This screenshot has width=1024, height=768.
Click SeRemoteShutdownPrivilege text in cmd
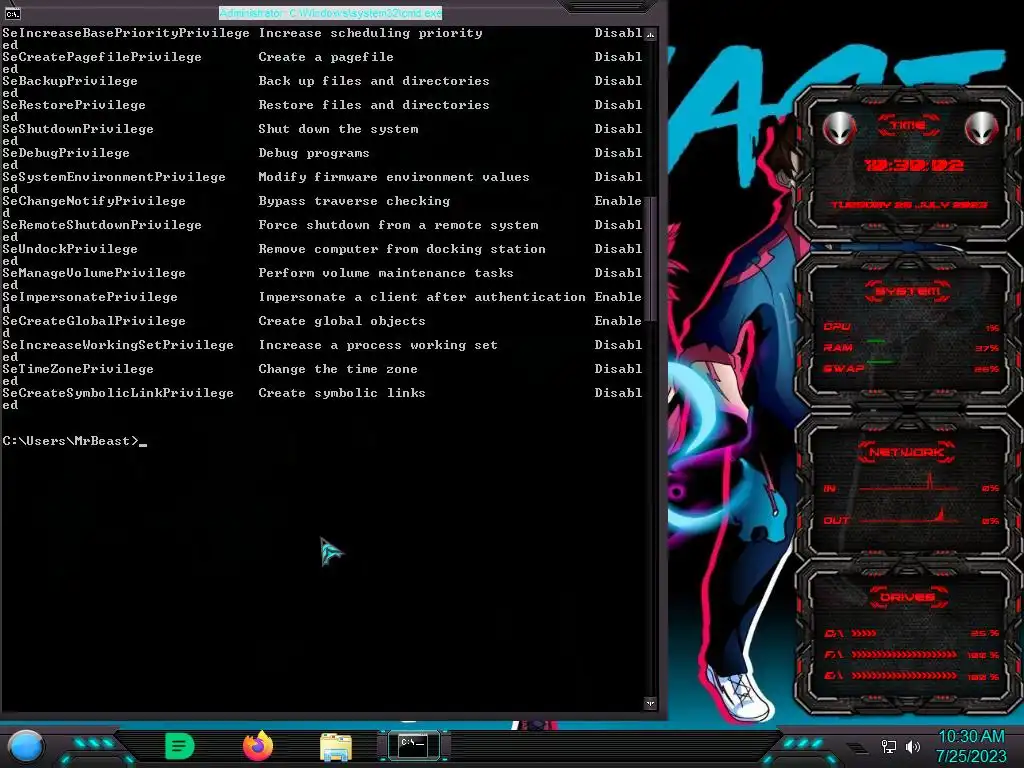coord(102,225)
